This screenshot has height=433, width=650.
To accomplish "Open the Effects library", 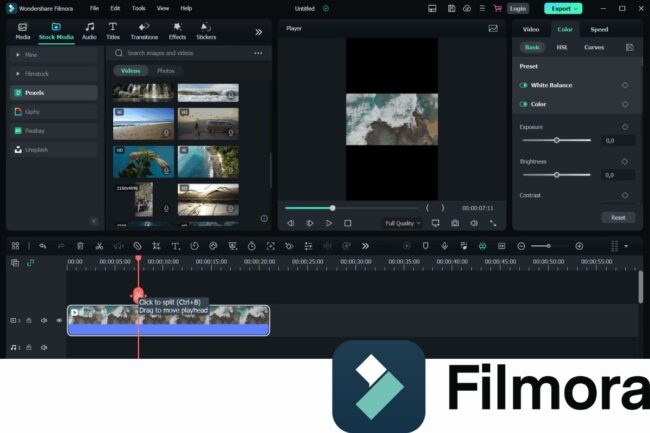I will (x=177, y=30).
